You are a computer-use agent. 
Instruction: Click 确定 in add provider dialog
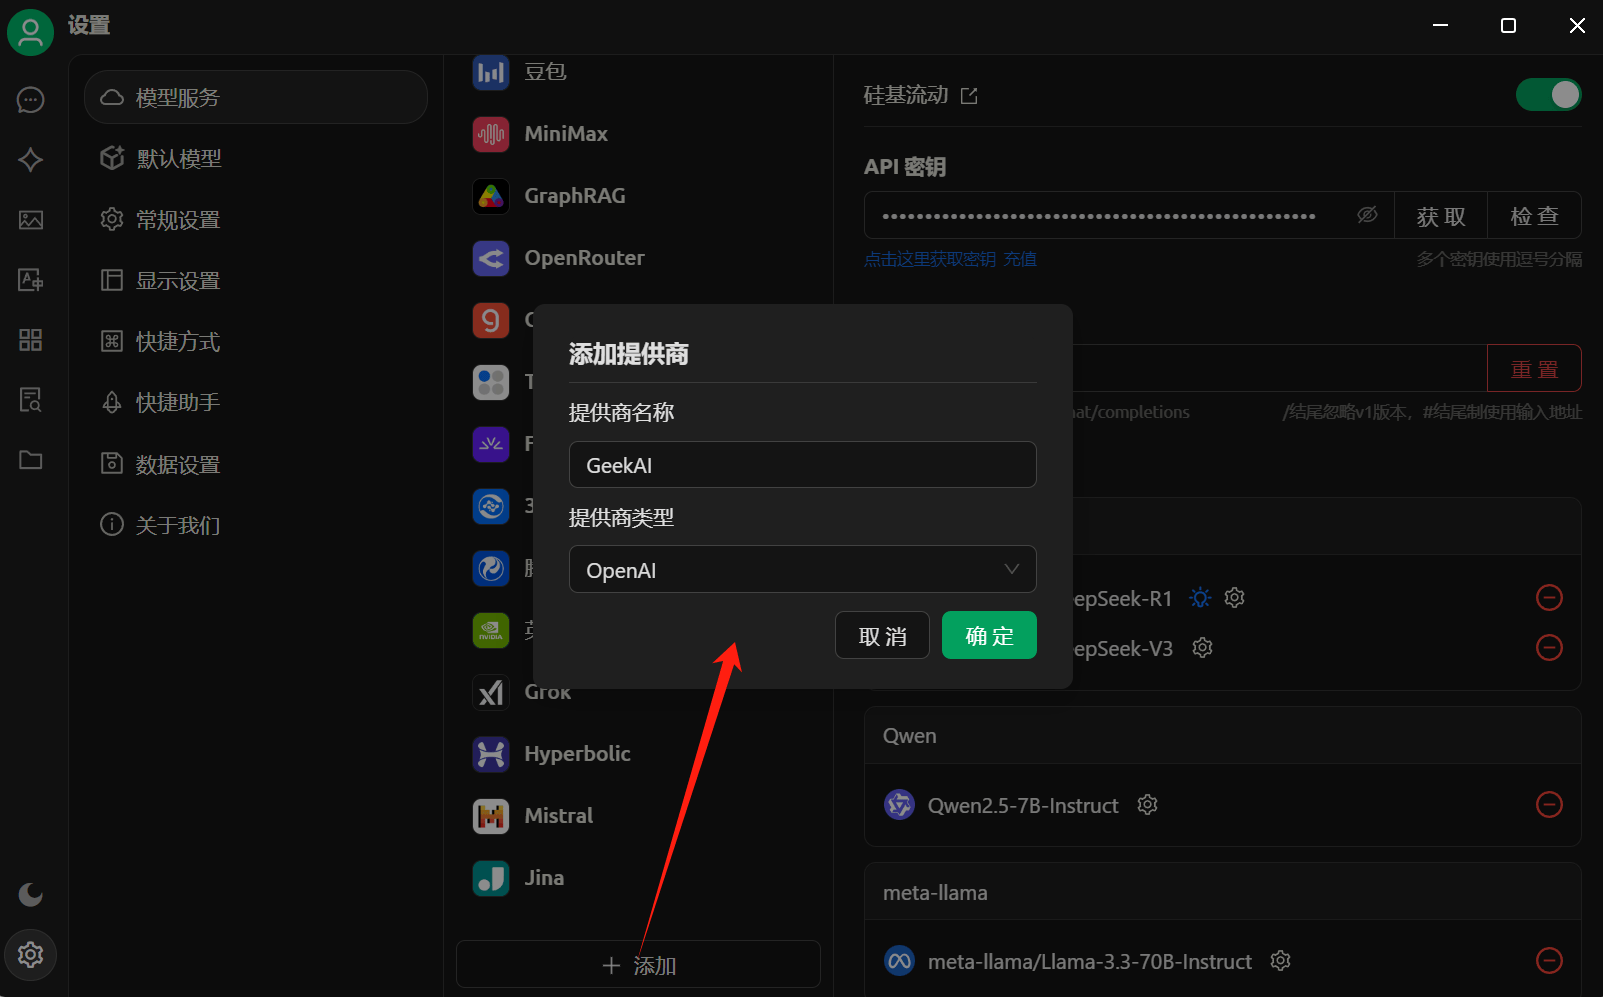click(x=989, y=636)
